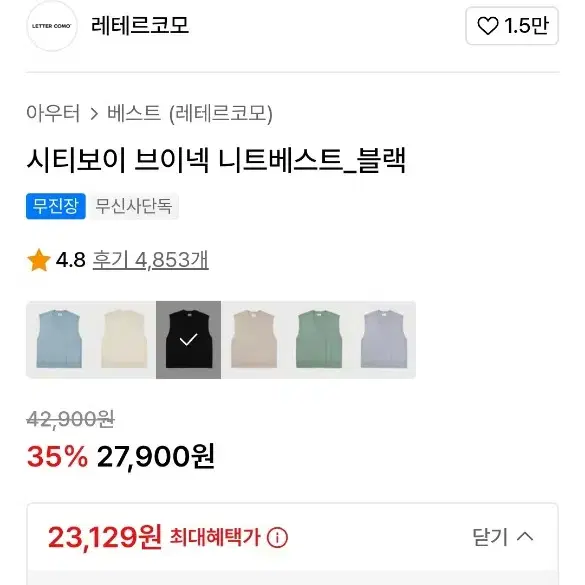Click the orange star rating icon

(39, 260)
